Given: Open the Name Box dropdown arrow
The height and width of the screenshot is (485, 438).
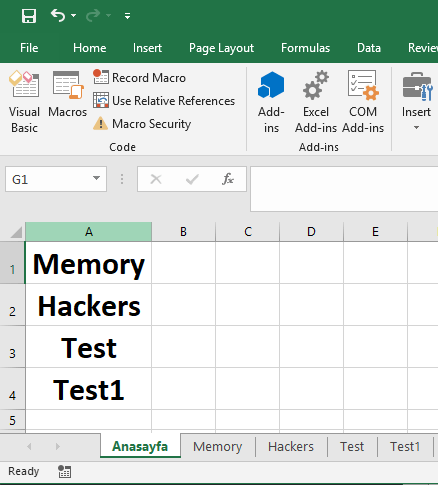Looking at the screenshot, I should [96, 178].
